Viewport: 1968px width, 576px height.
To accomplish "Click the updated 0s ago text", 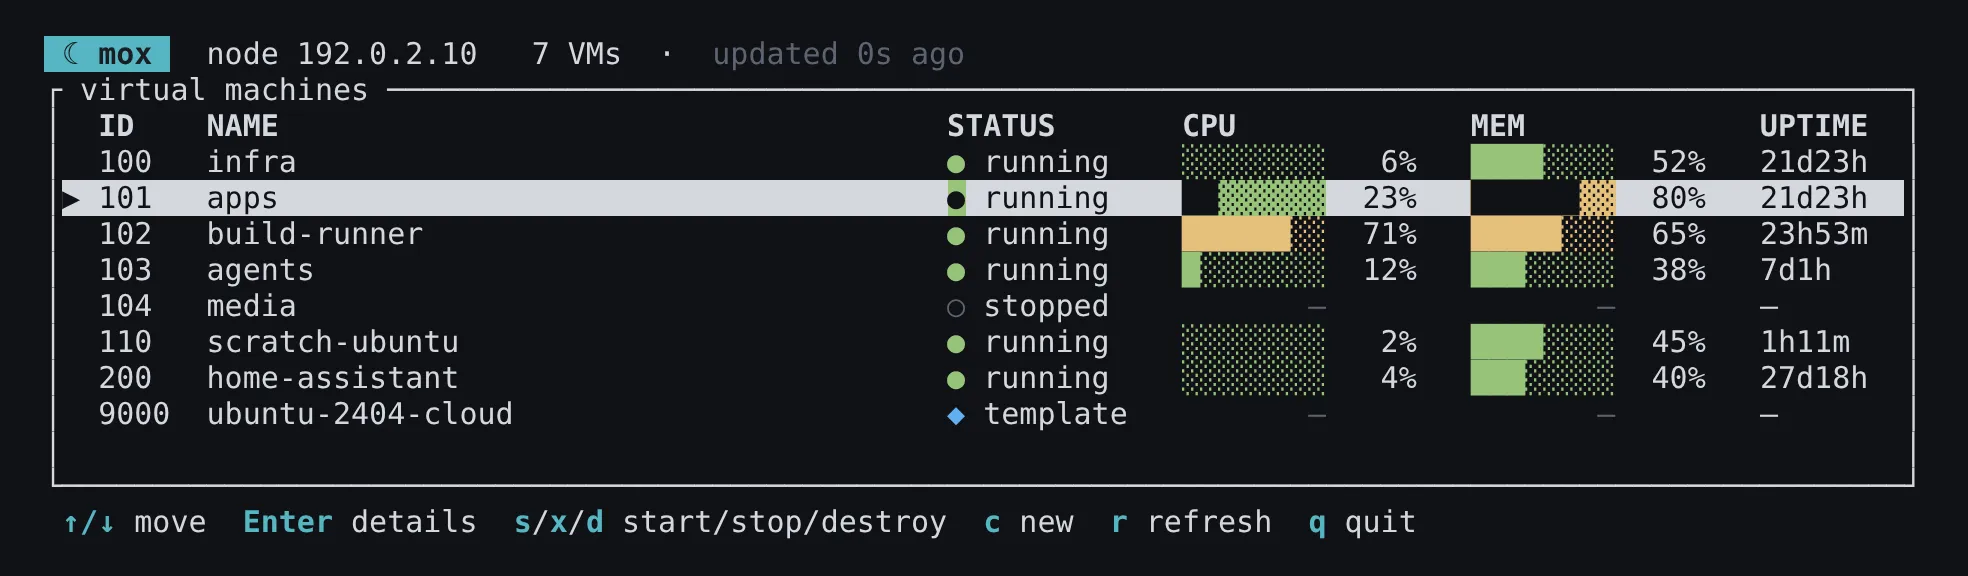I will coord(838,54).
